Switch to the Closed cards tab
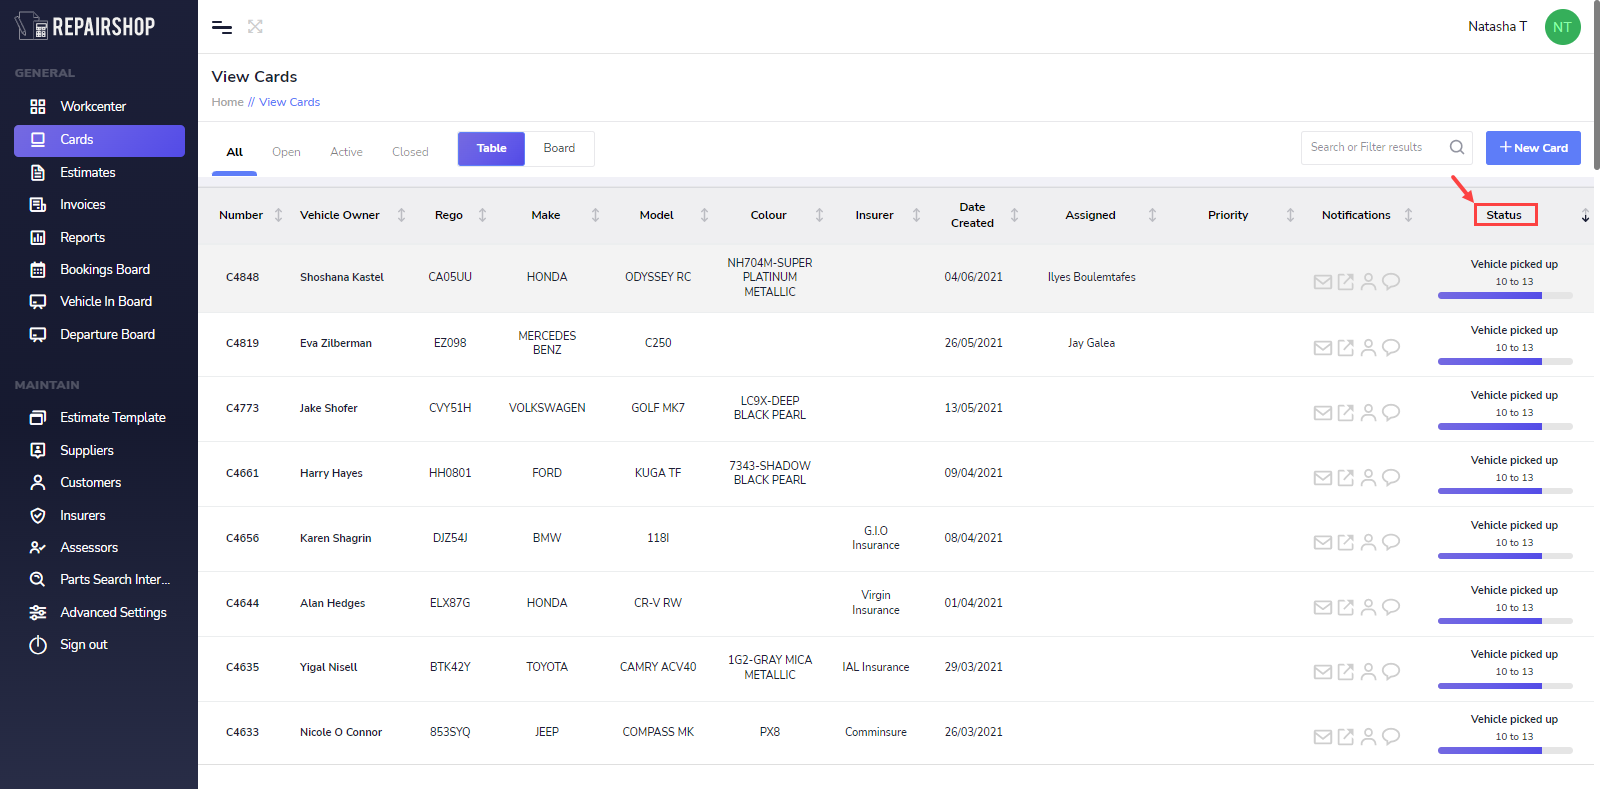The image size is (1600, 789). 410,152
